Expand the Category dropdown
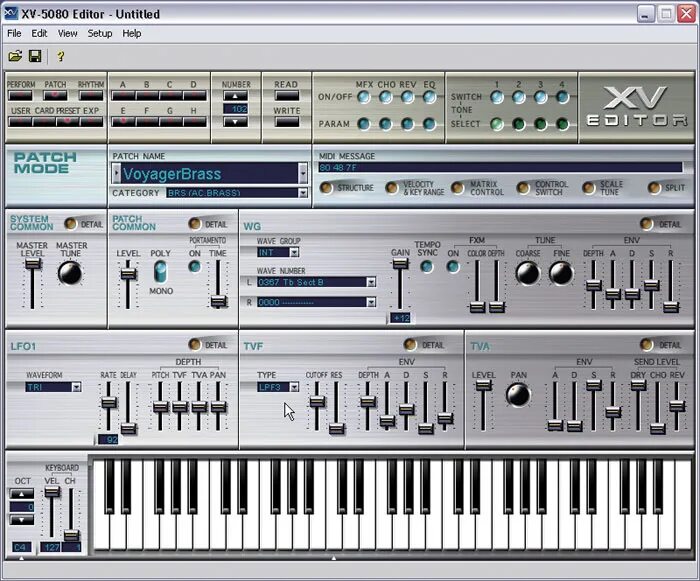Viewport: 700px width, 581px height. pyautogui.click(x=303, y=193)
